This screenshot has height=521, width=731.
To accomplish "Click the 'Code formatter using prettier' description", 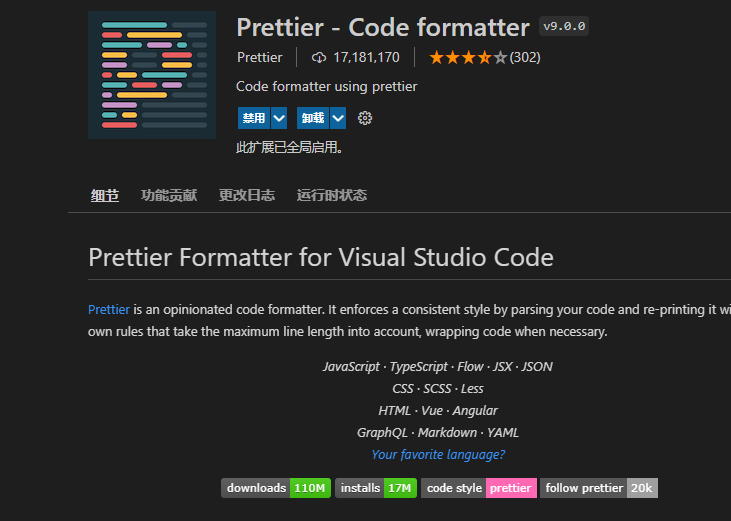I will tap(326, 86).
